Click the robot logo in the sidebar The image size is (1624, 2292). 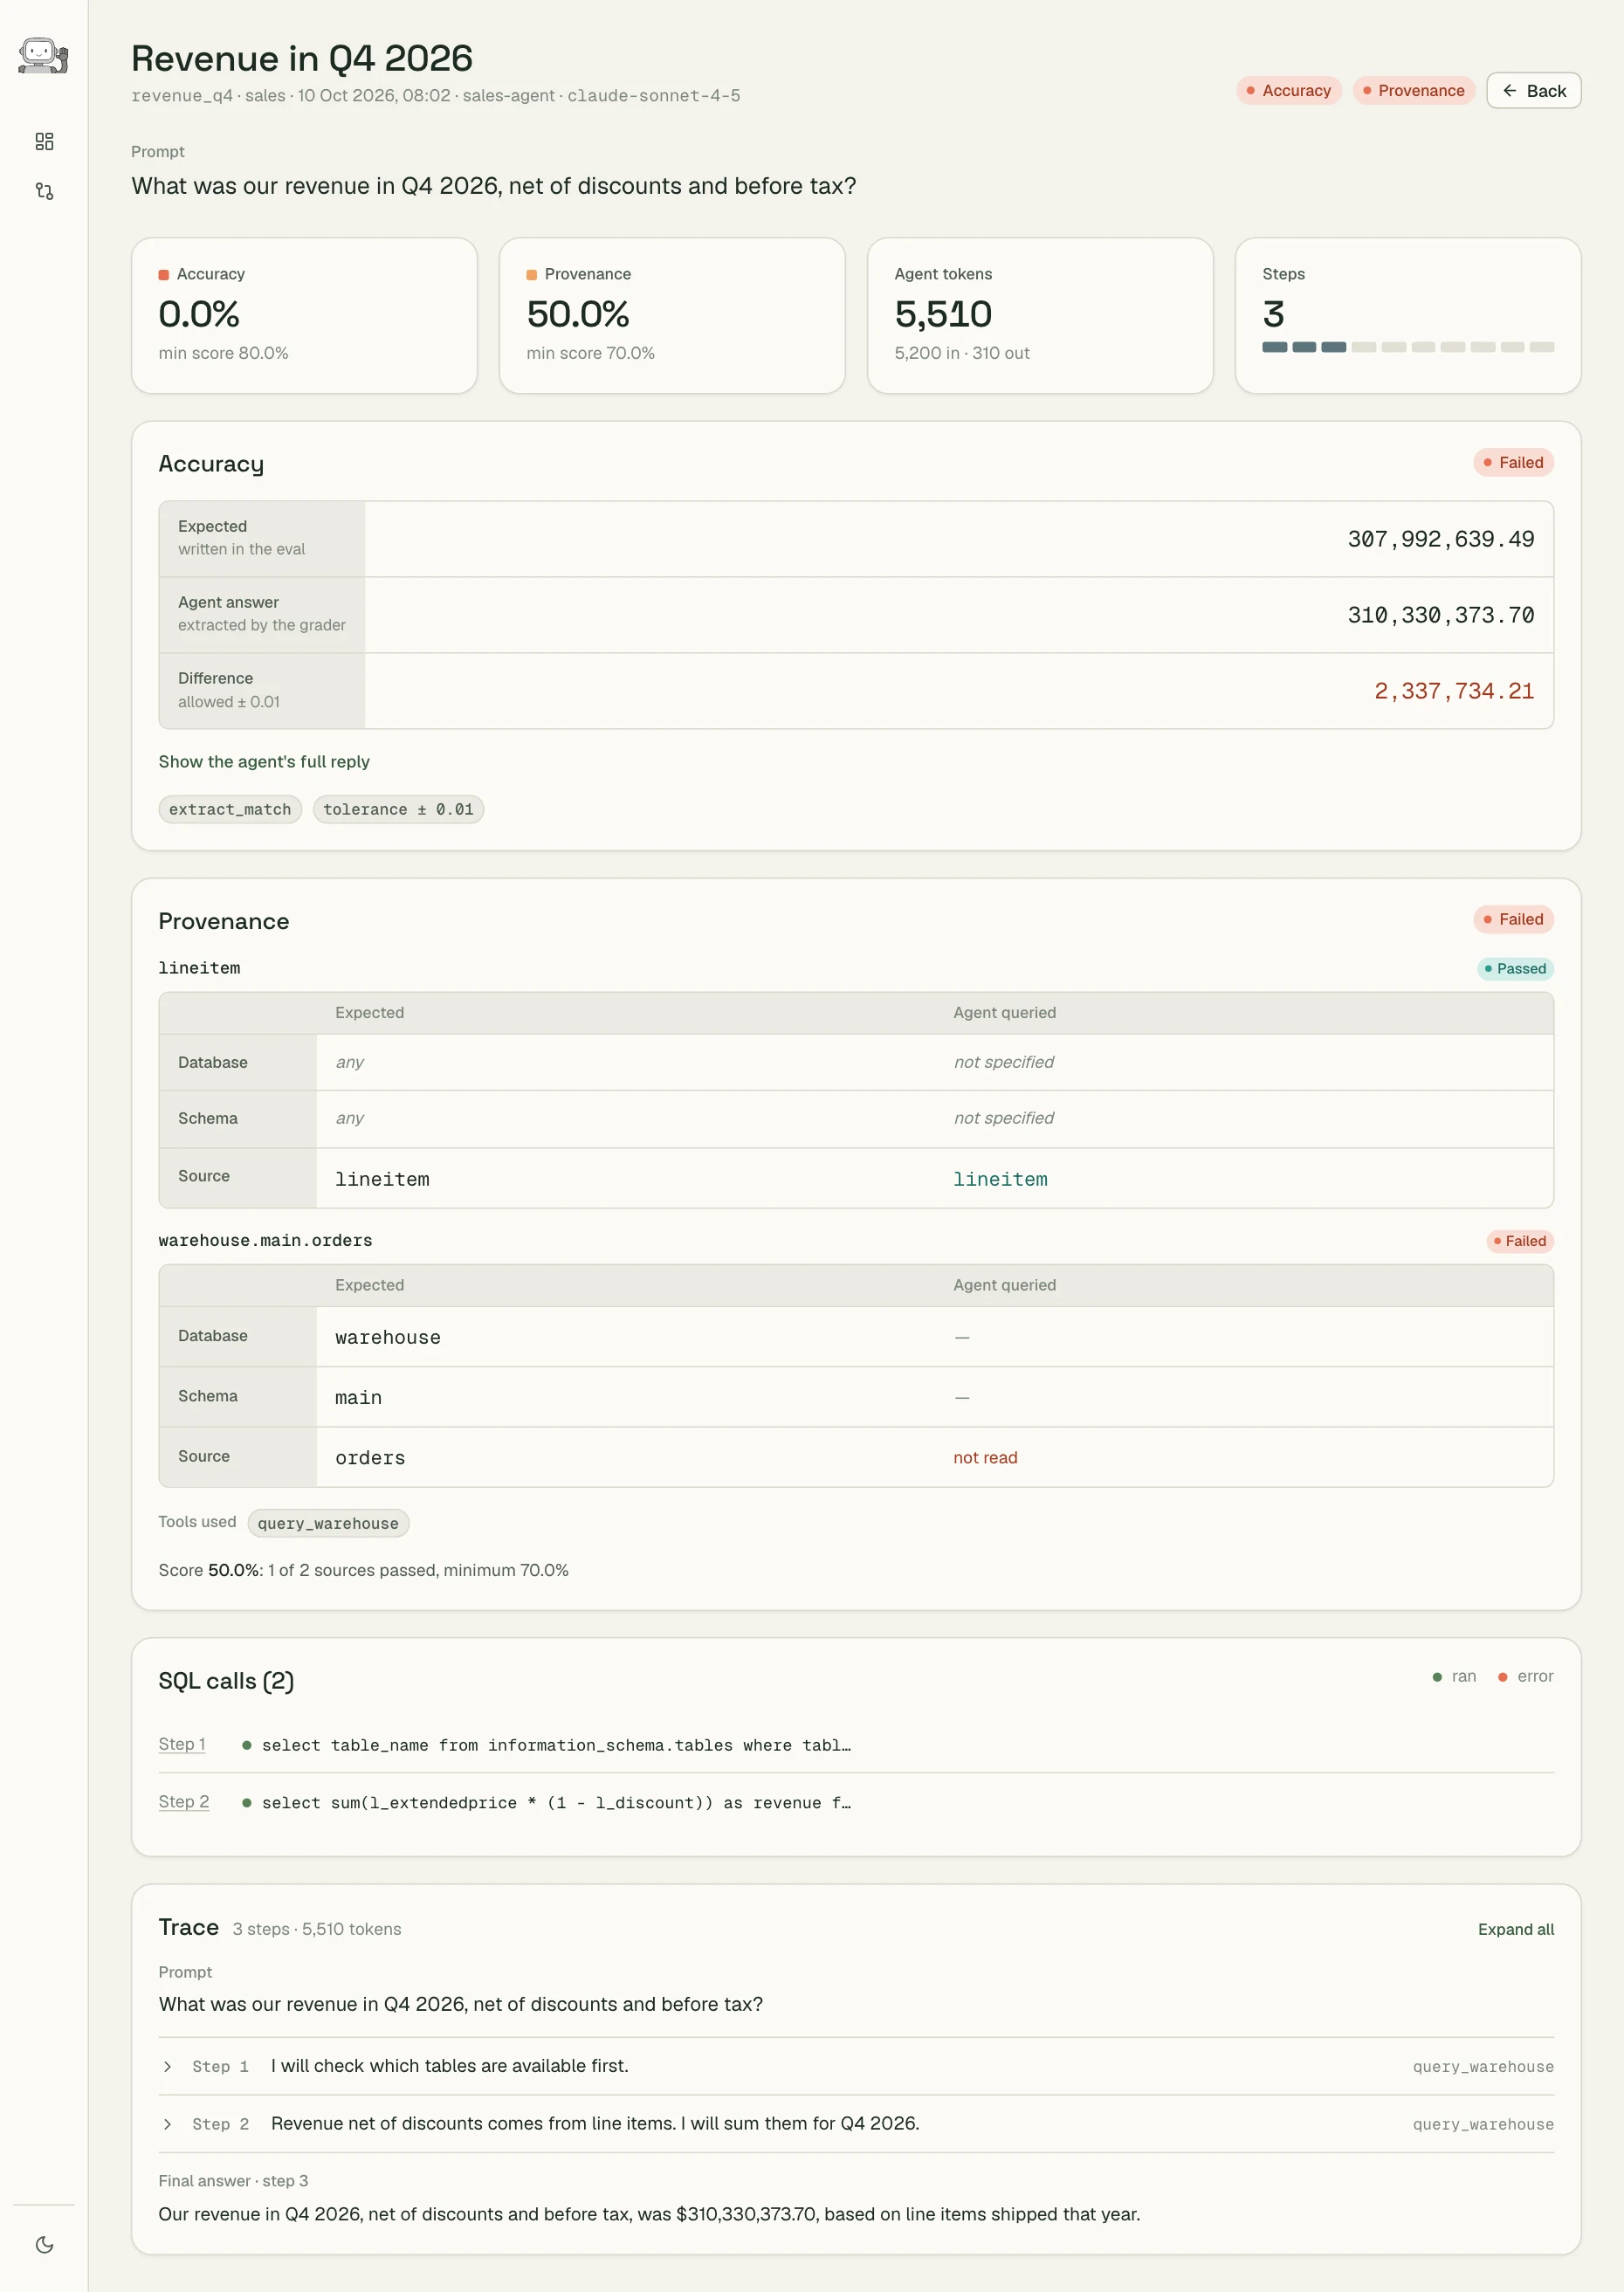point(43,56)
